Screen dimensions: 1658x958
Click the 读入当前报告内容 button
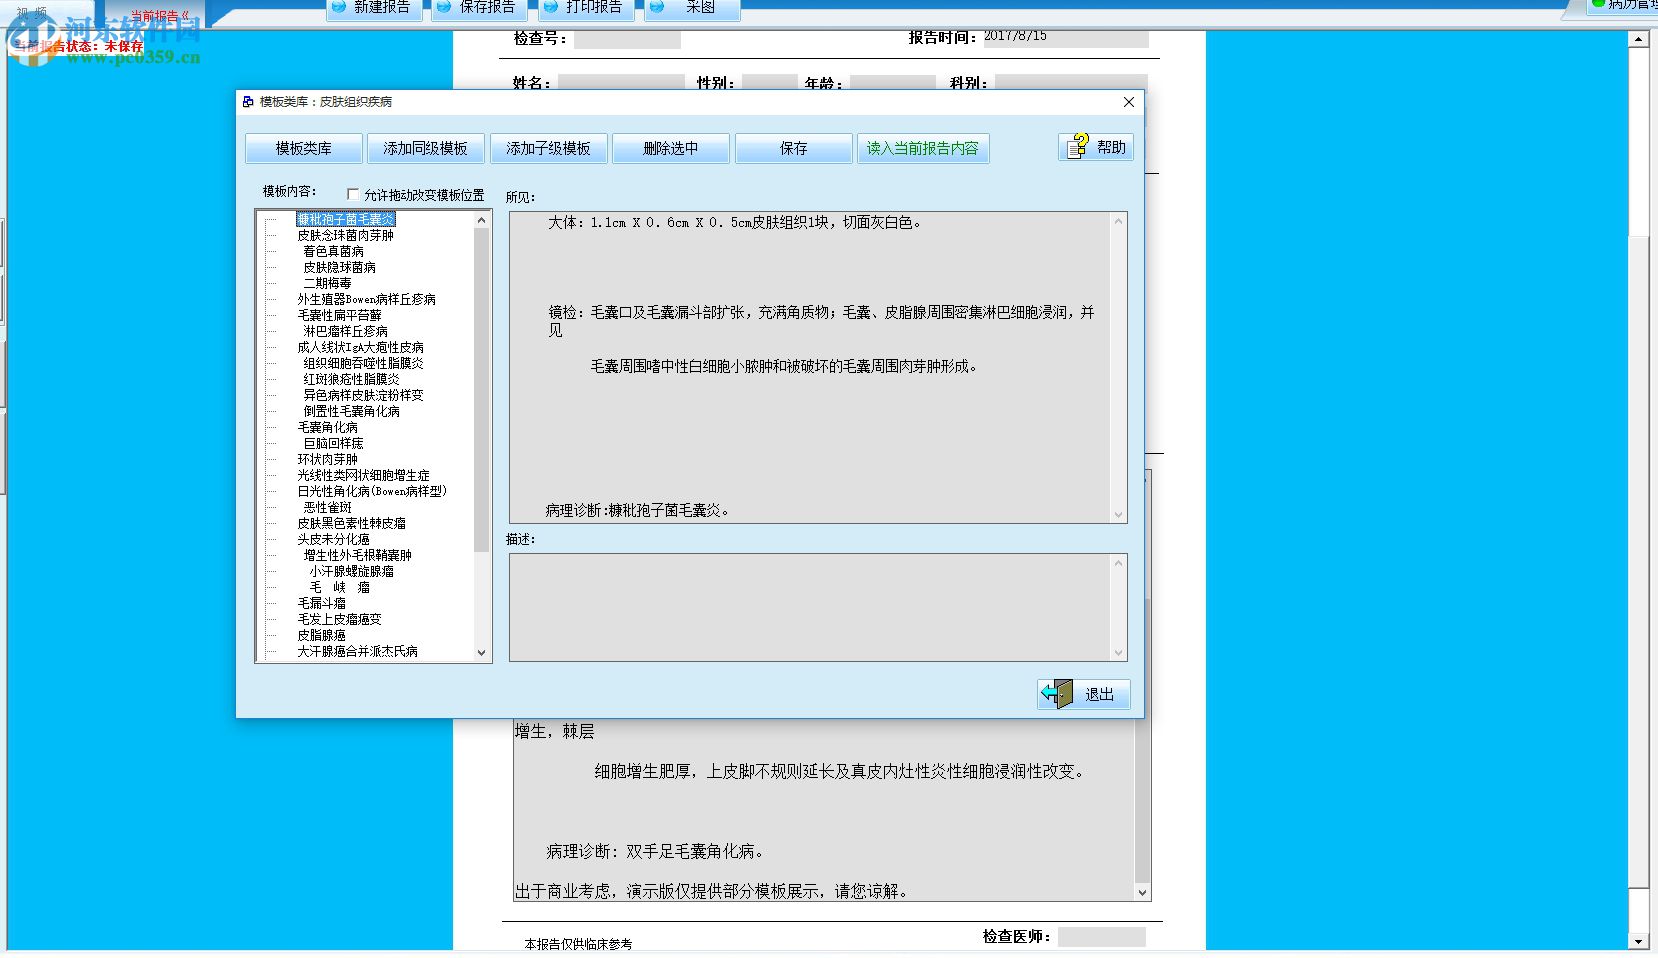tap(922, 148)
